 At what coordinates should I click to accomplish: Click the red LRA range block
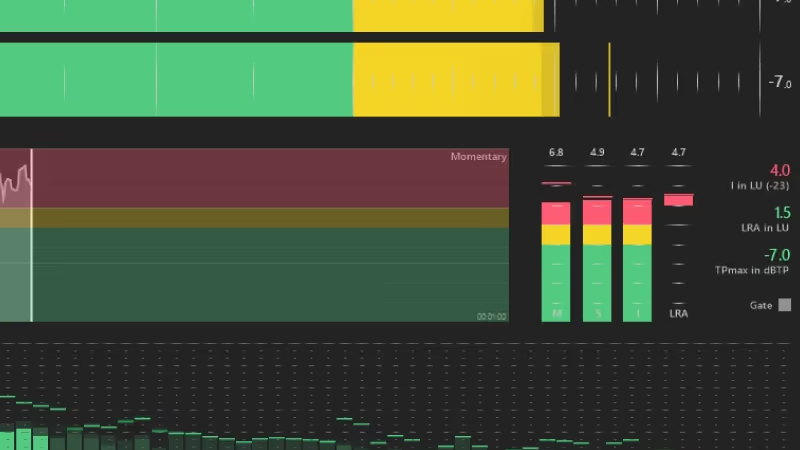(679, 200)
